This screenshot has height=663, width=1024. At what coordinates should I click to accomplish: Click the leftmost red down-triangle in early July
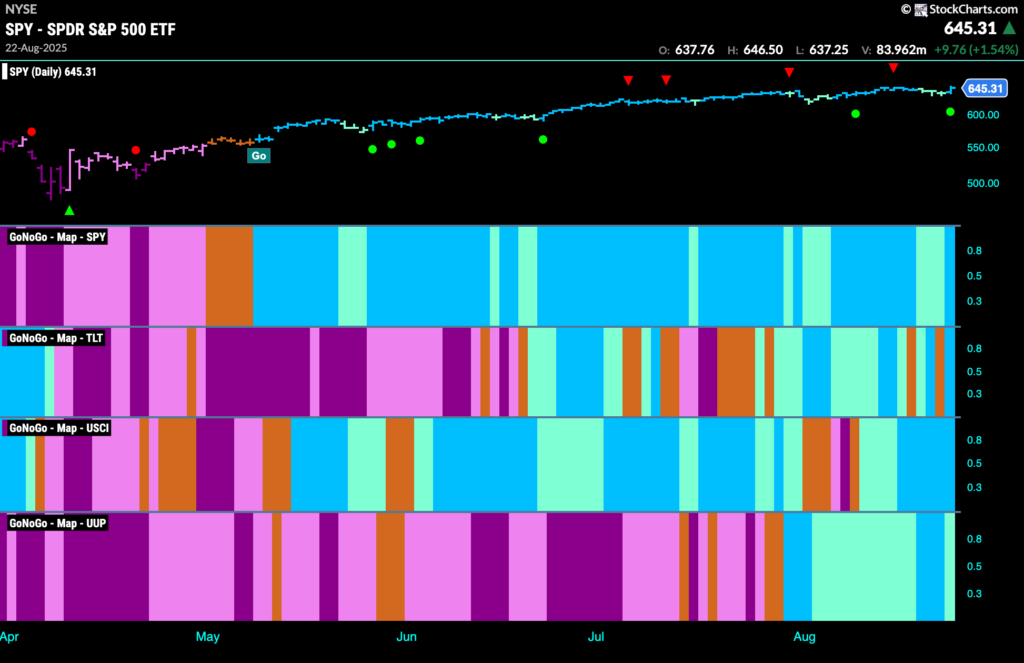(628, 80)
